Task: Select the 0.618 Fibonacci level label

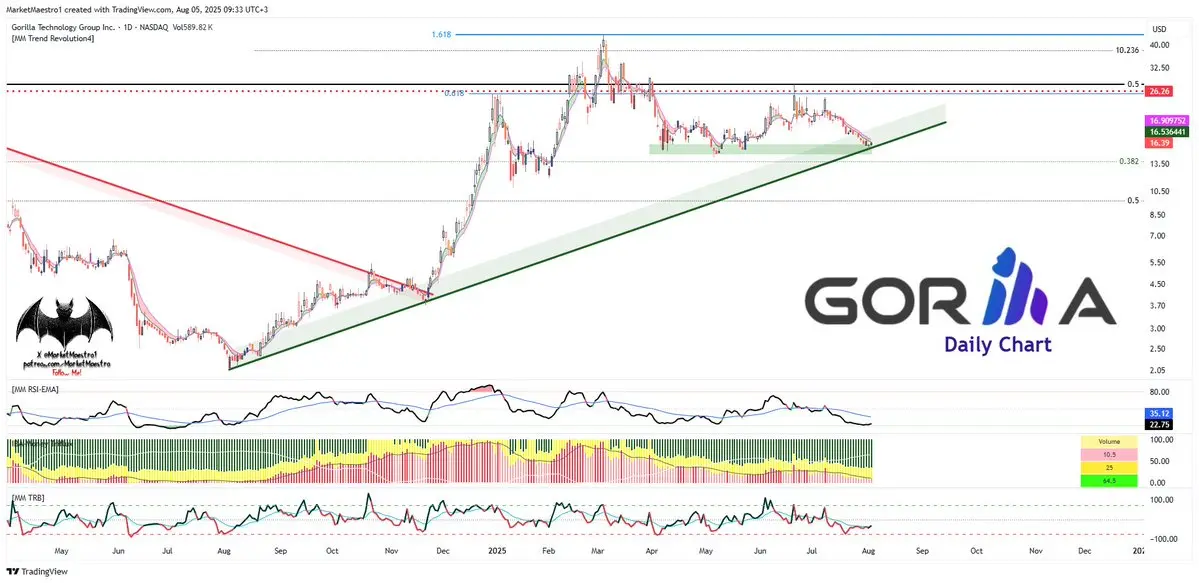Action: click(x=454, y=93)
